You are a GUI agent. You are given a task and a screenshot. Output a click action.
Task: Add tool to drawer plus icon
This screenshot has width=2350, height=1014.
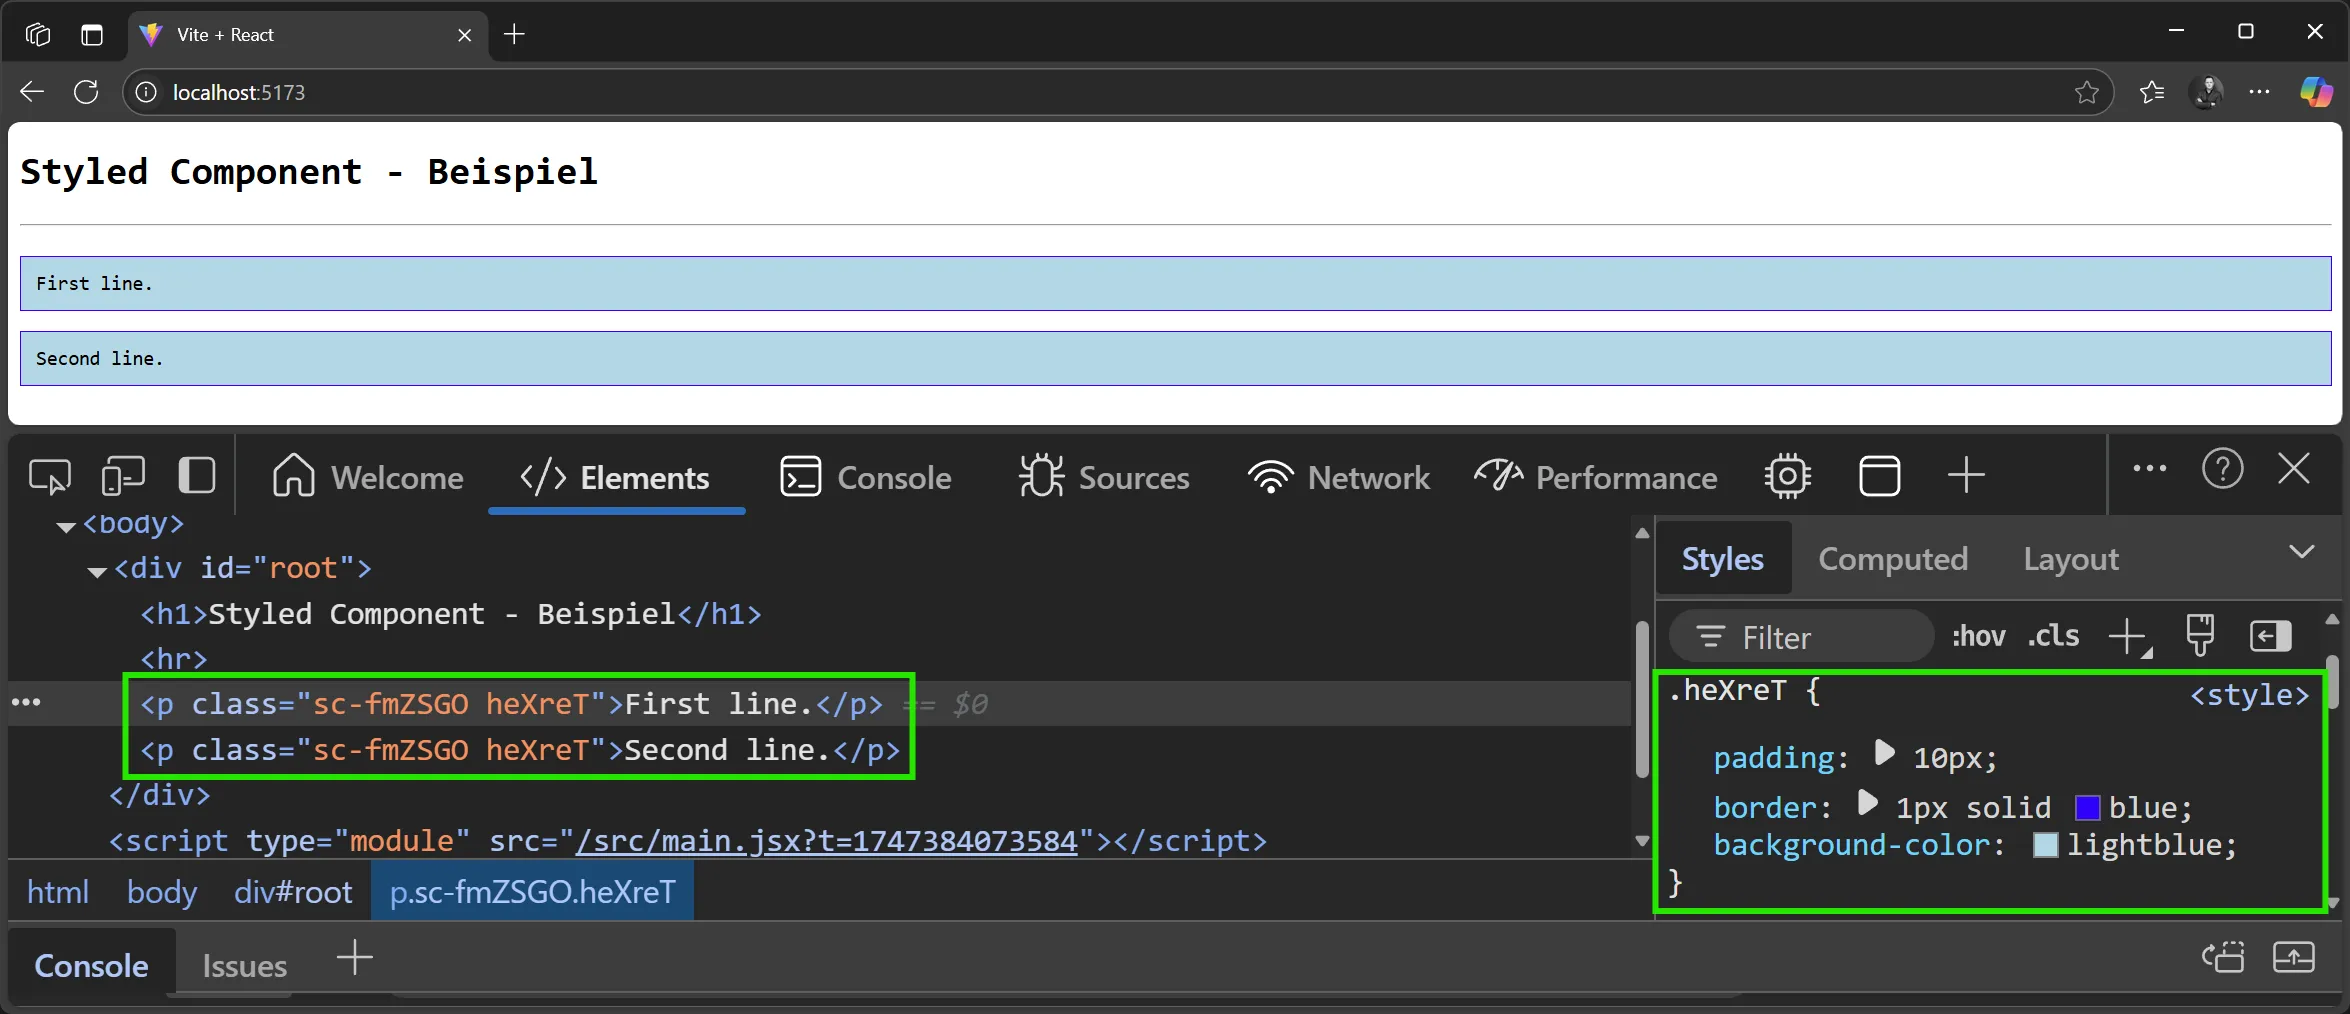[x=354, y=958]
